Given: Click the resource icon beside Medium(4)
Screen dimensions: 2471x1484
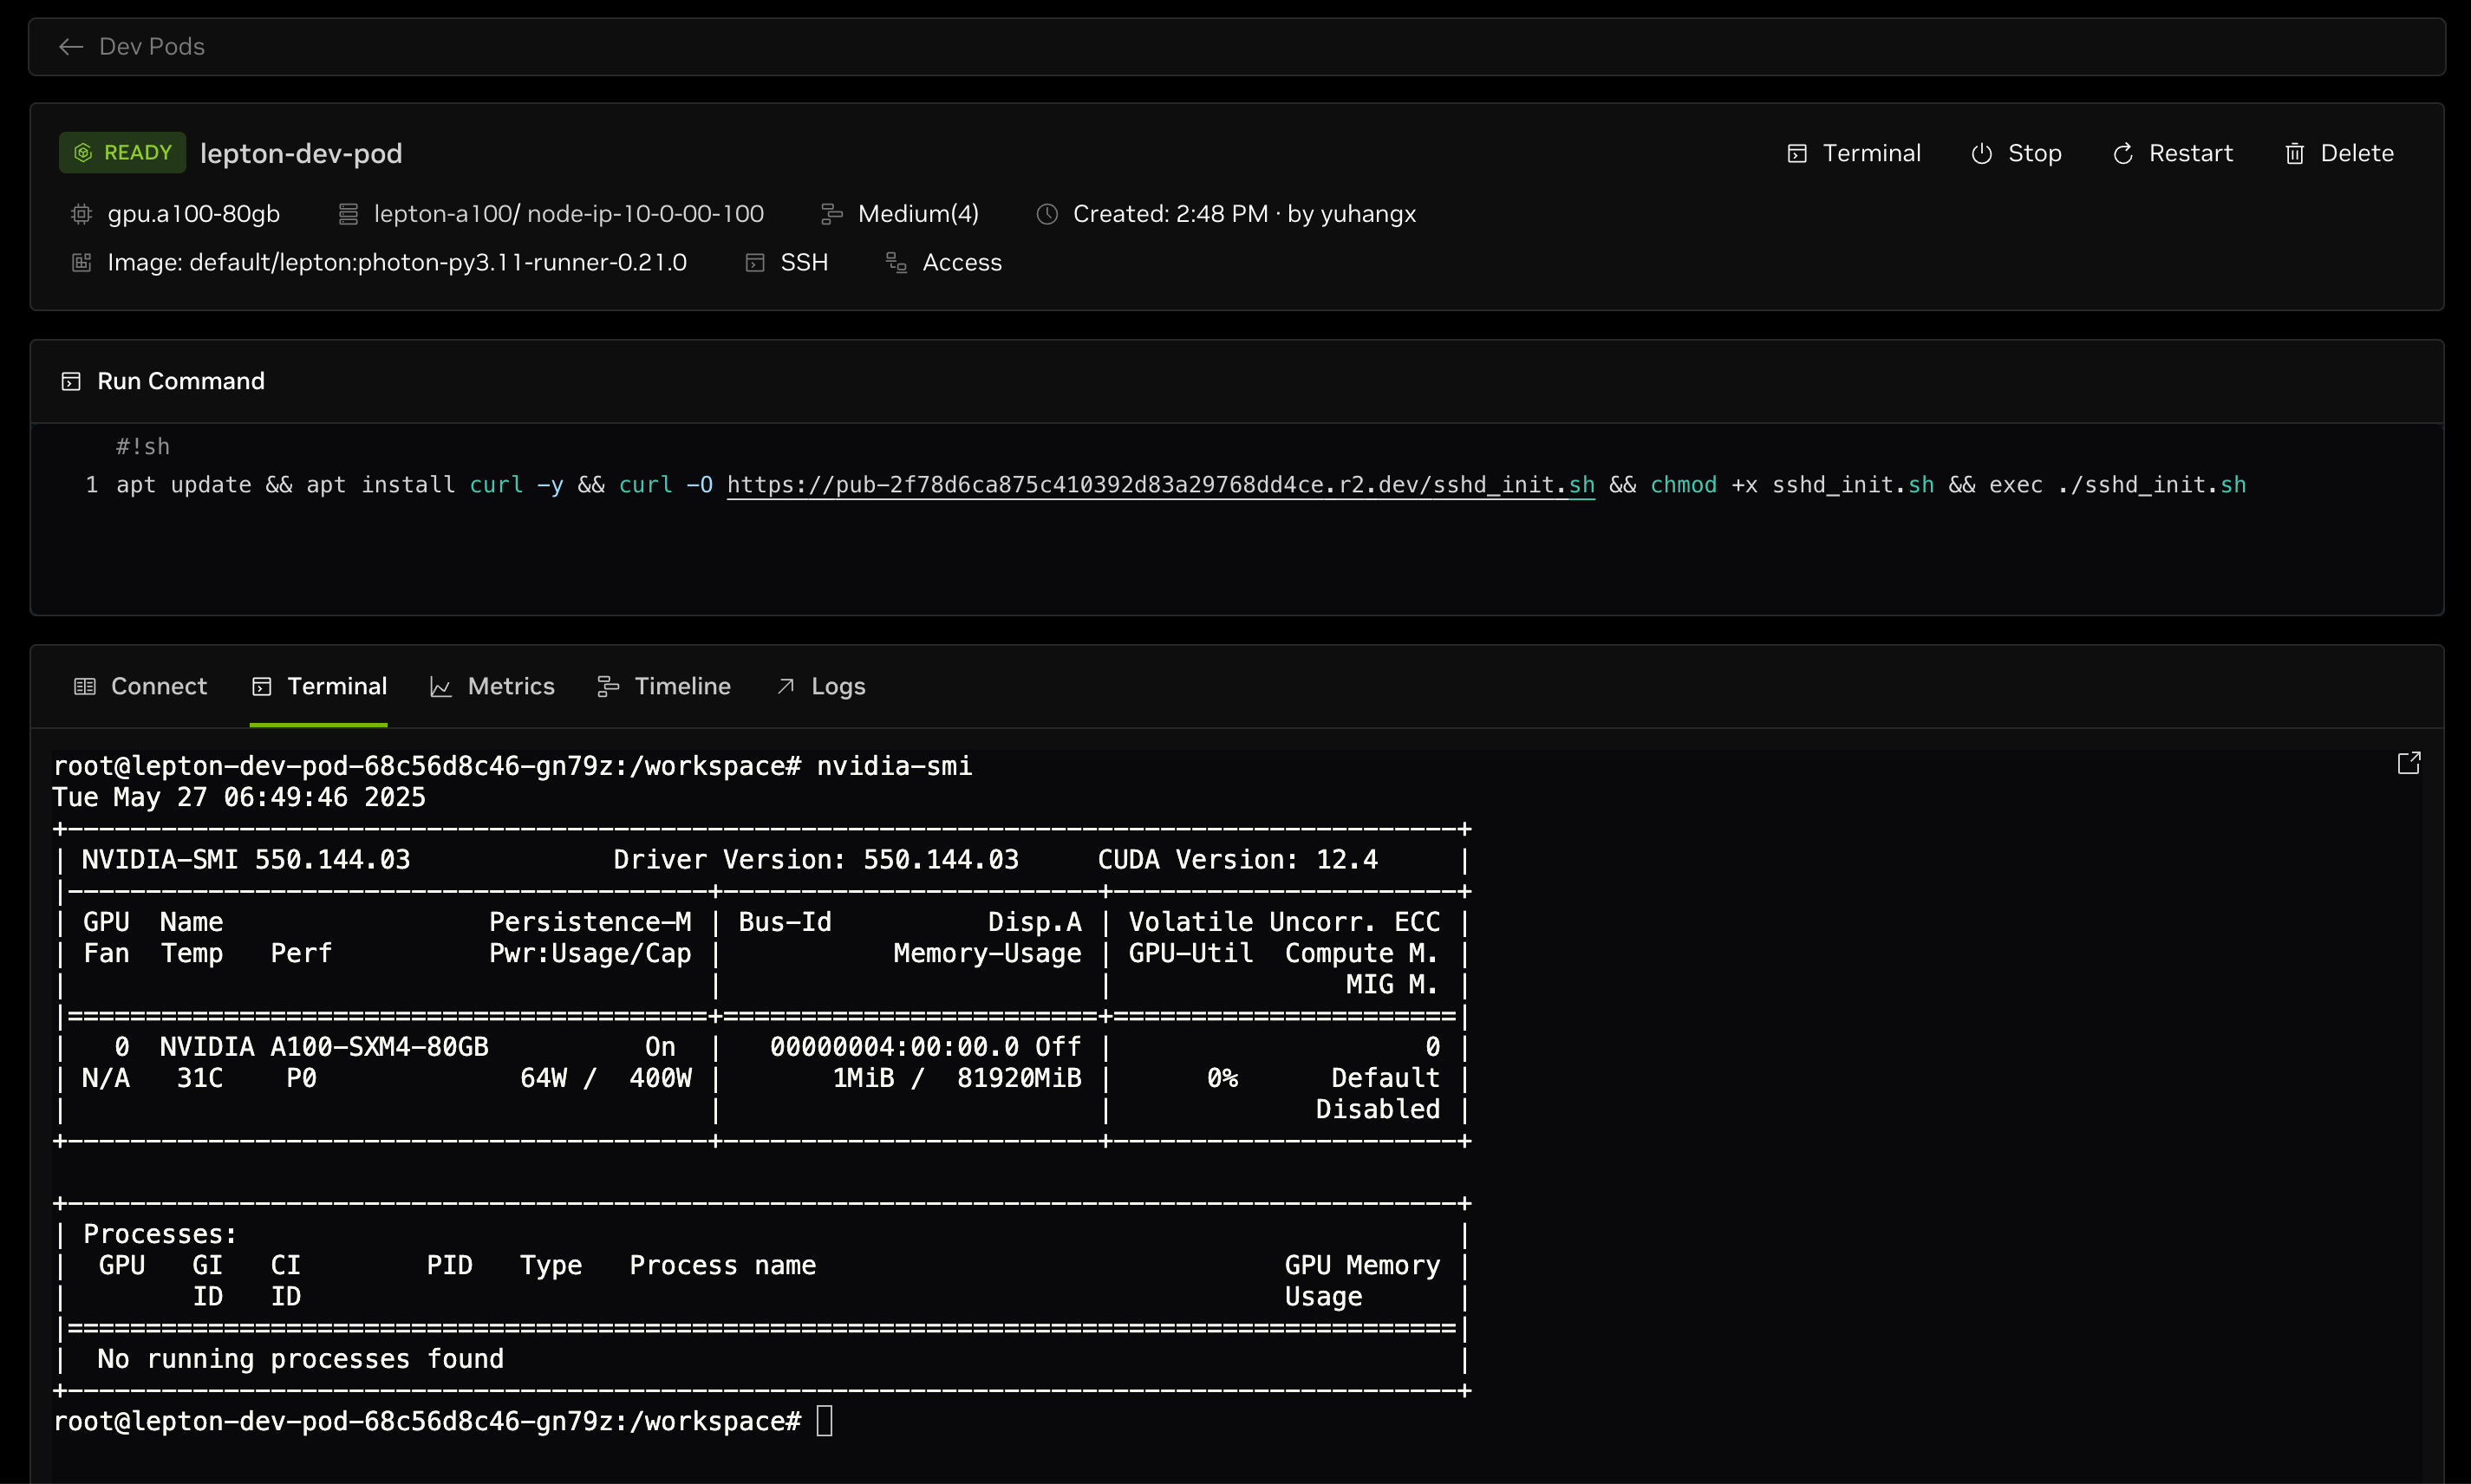Looking at the screenshot, I should [831, 214].
